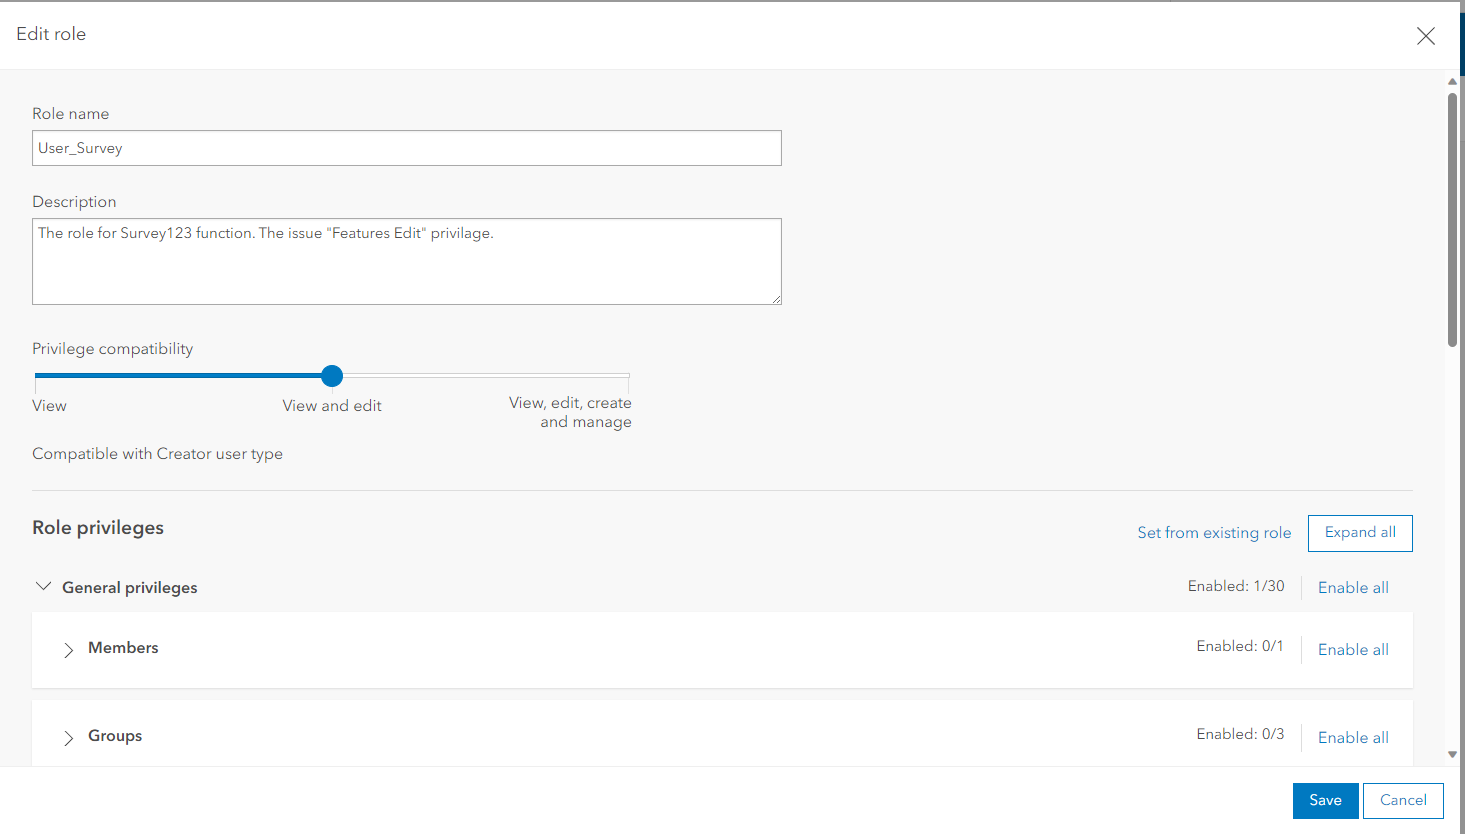The image size is (1465, 834).
Task: Click Expand all to show every privilege
Action: [x=1360, y=533]
